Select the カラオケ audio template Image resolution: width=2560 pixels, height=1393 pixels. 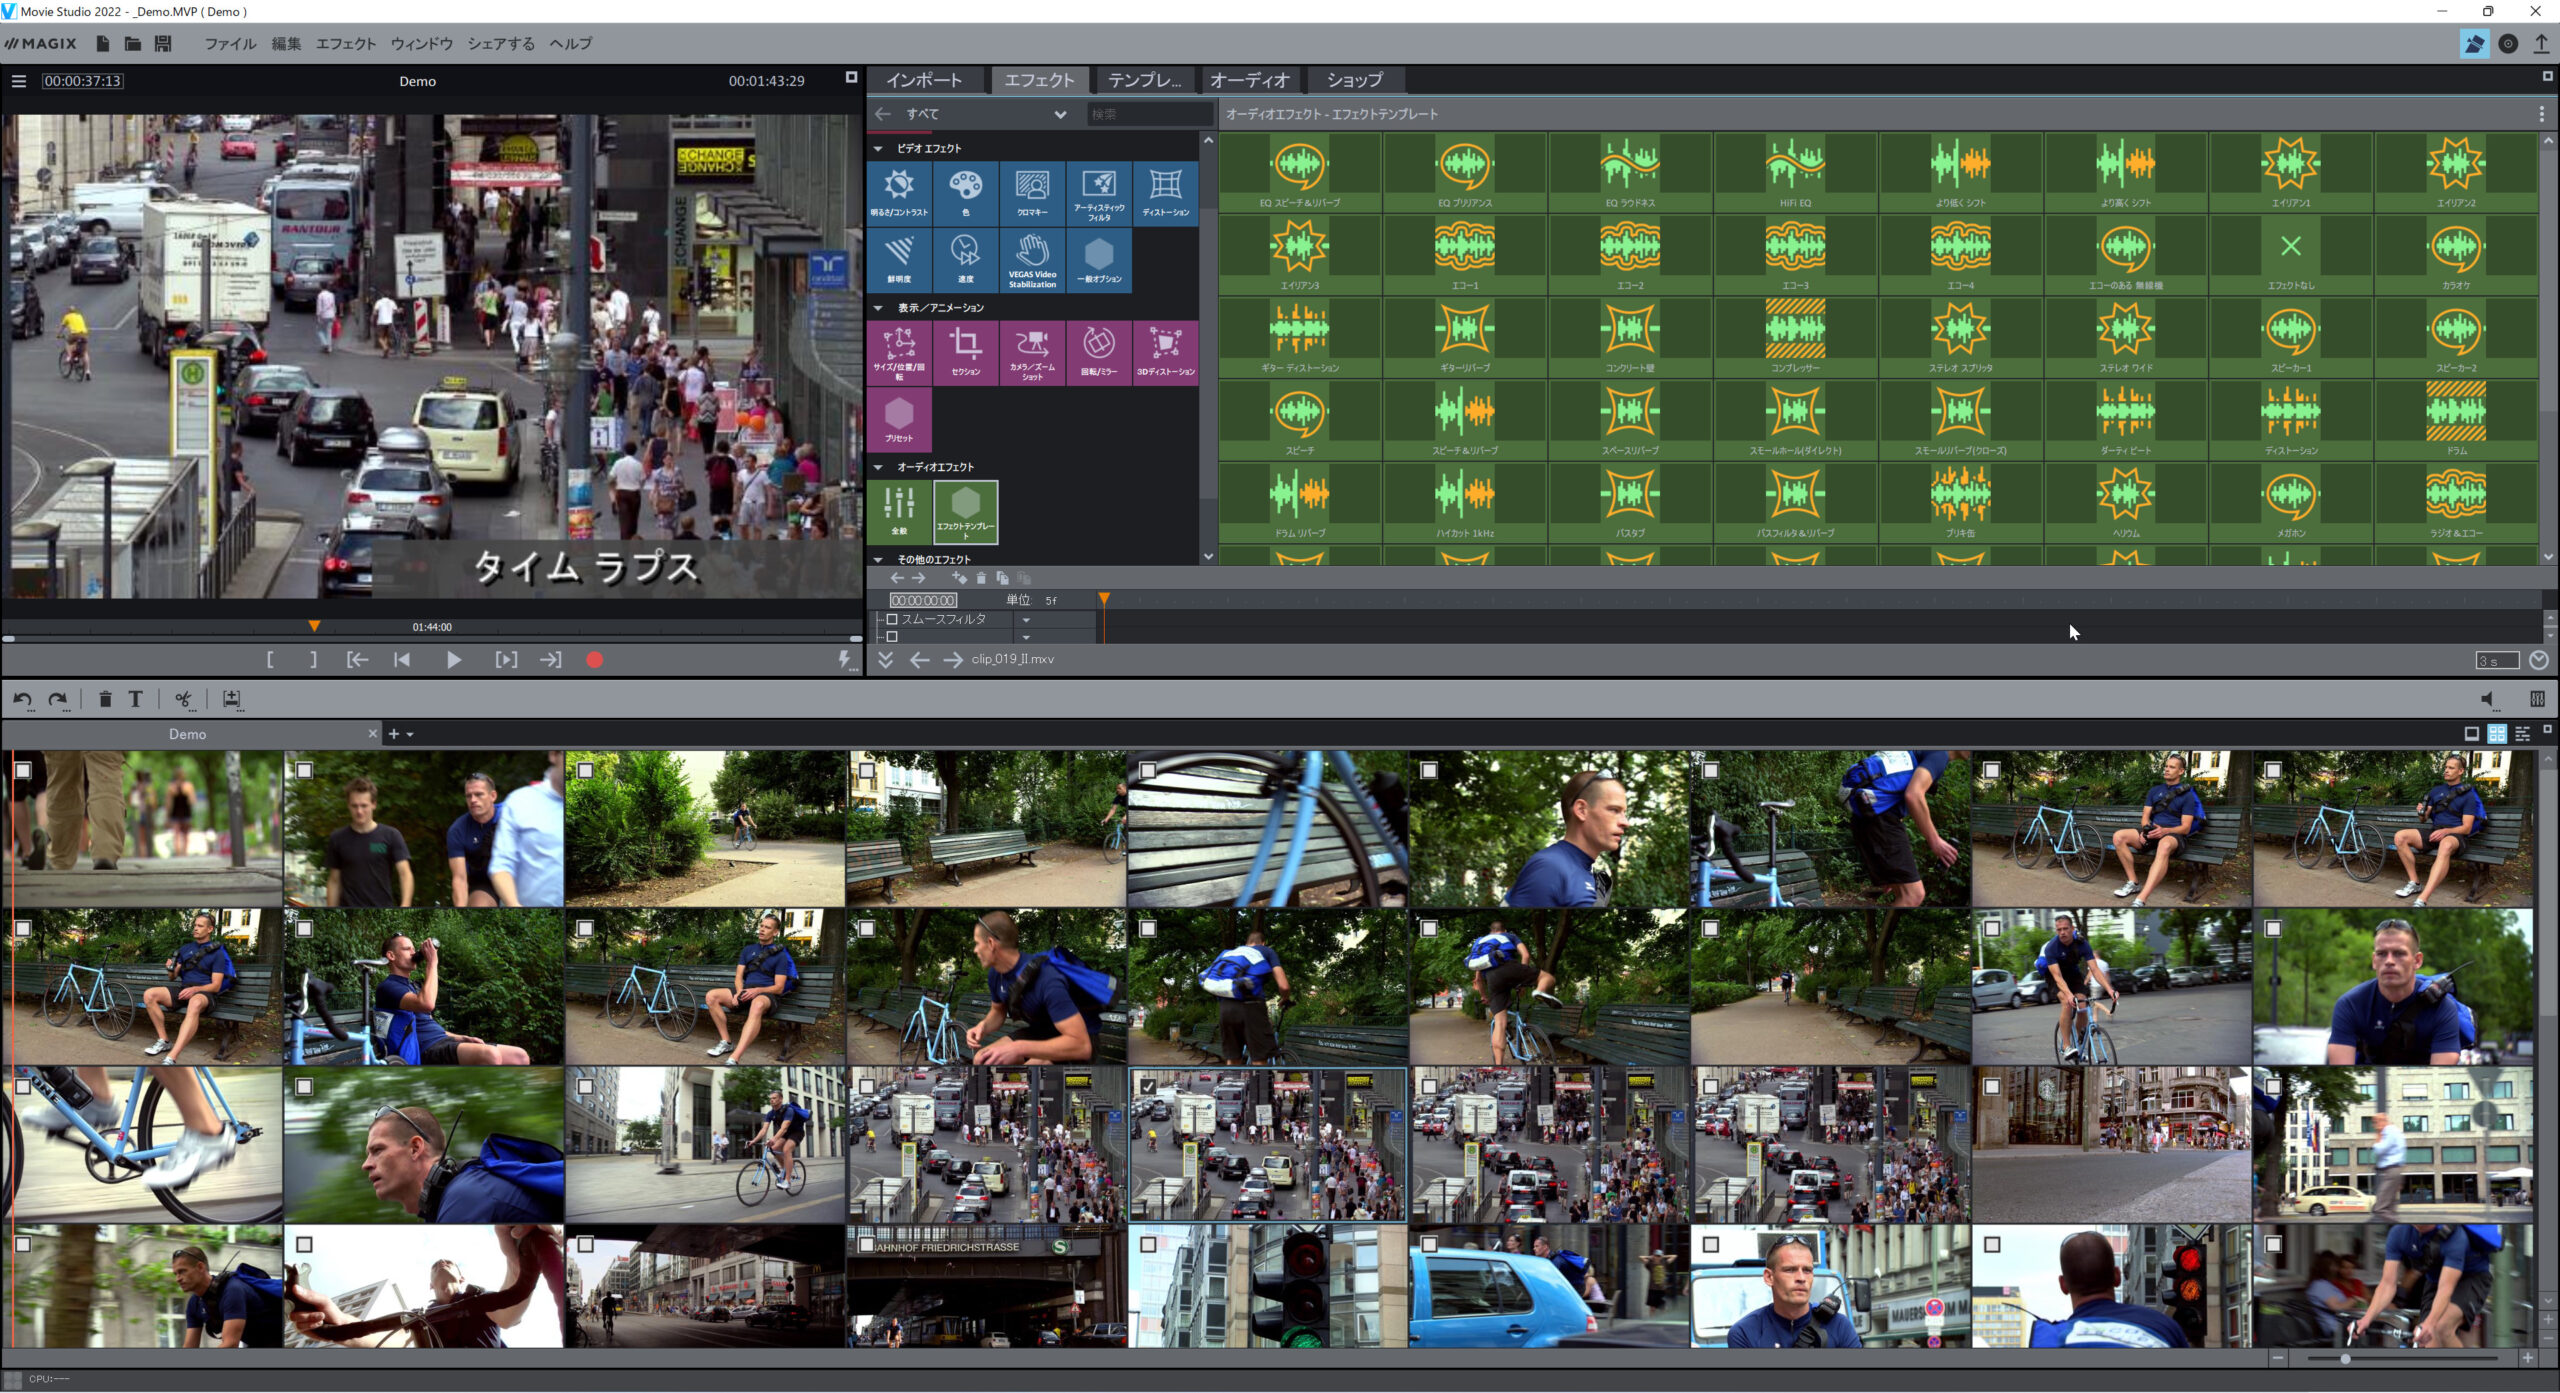point(2456,255)
